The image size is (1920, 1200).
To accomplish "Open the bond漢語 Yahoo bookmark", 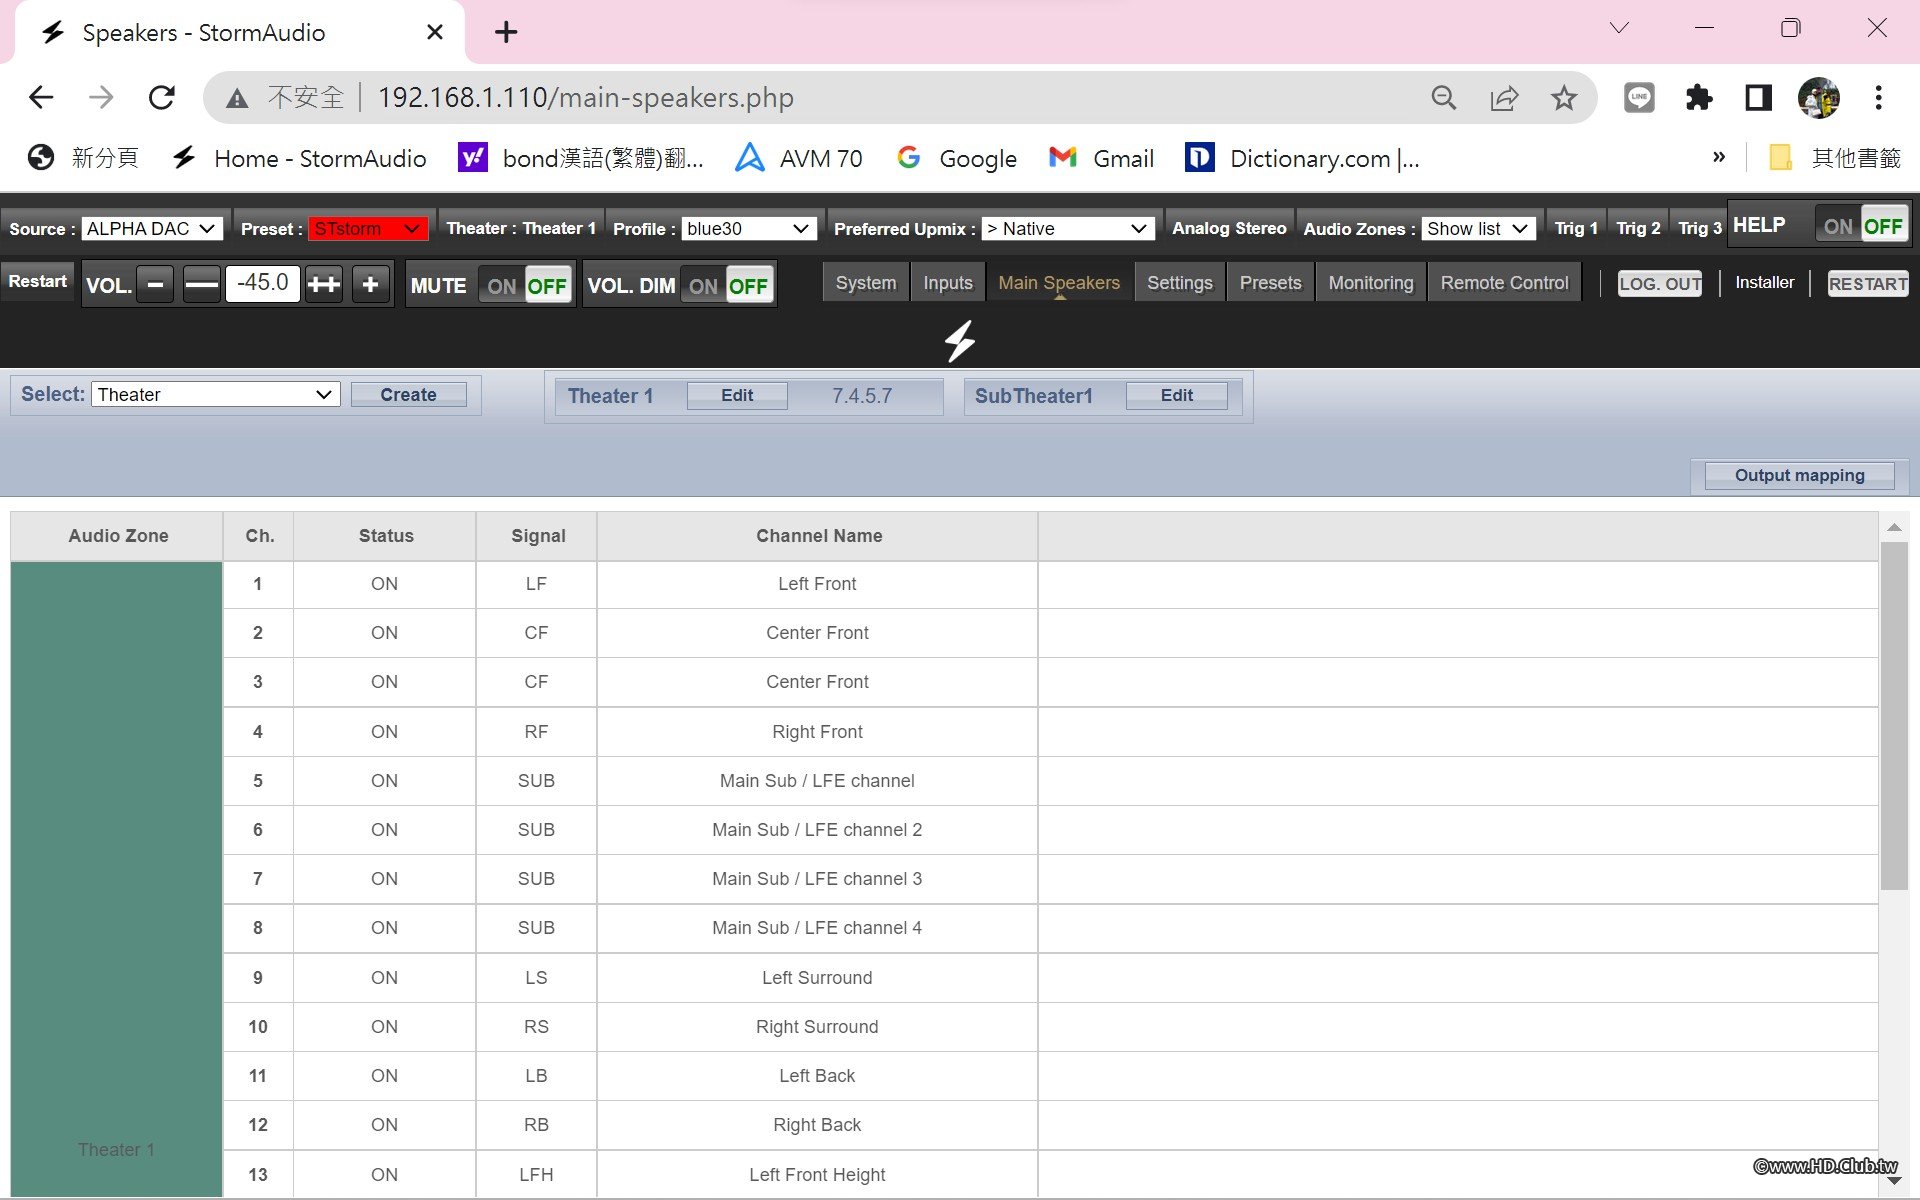I will pos(581,158).
